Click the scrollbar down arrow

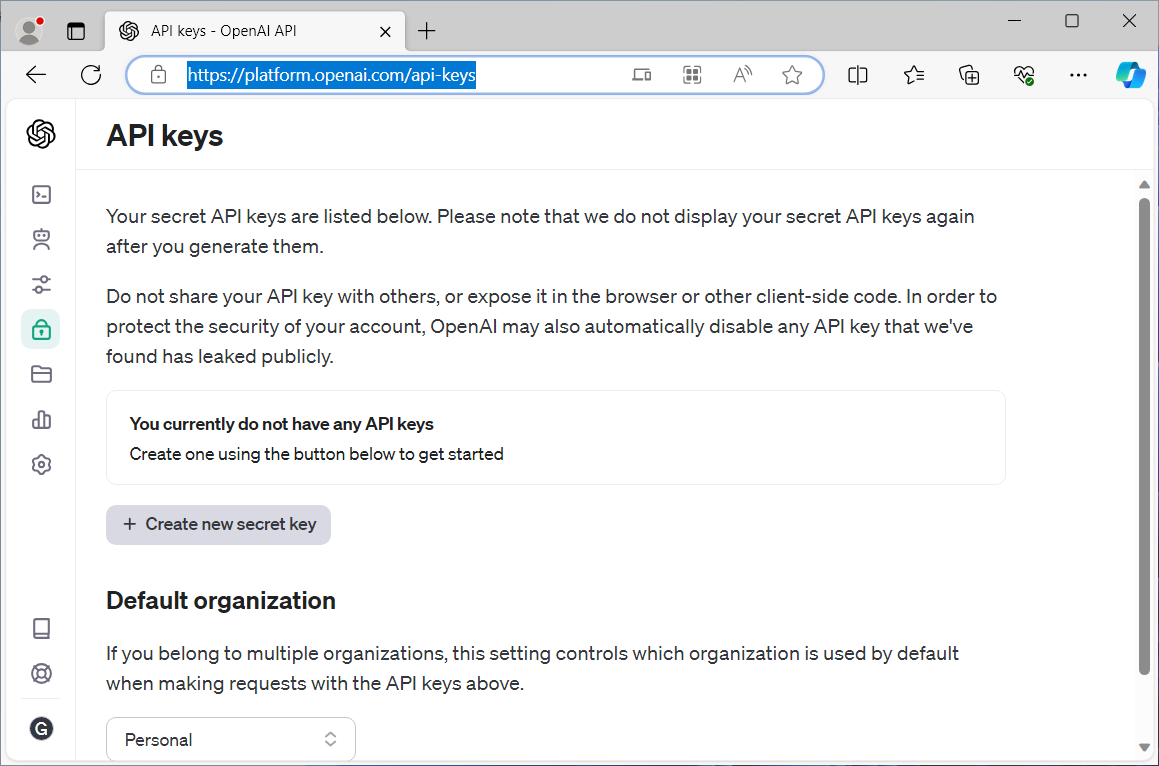pyautogui.click(x=1144, y=748)
